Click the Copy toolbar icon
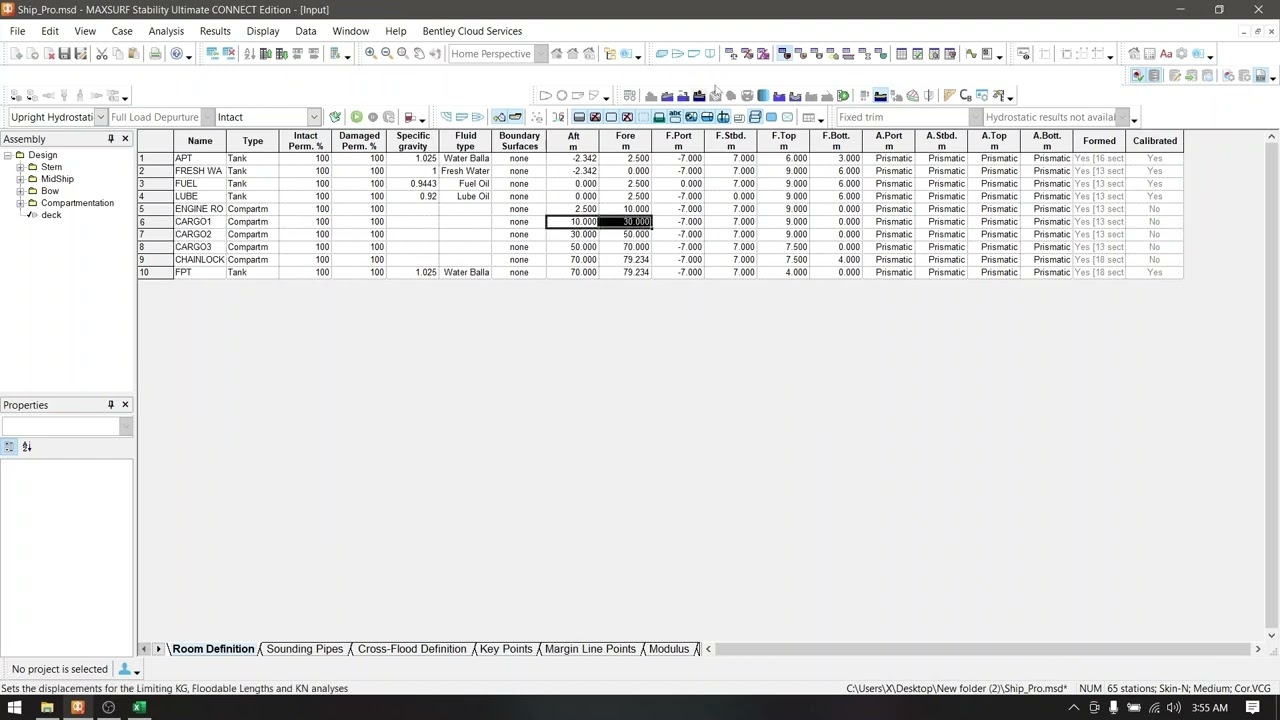Viewport: 1280px width, 720px height. tap(118, 54)
